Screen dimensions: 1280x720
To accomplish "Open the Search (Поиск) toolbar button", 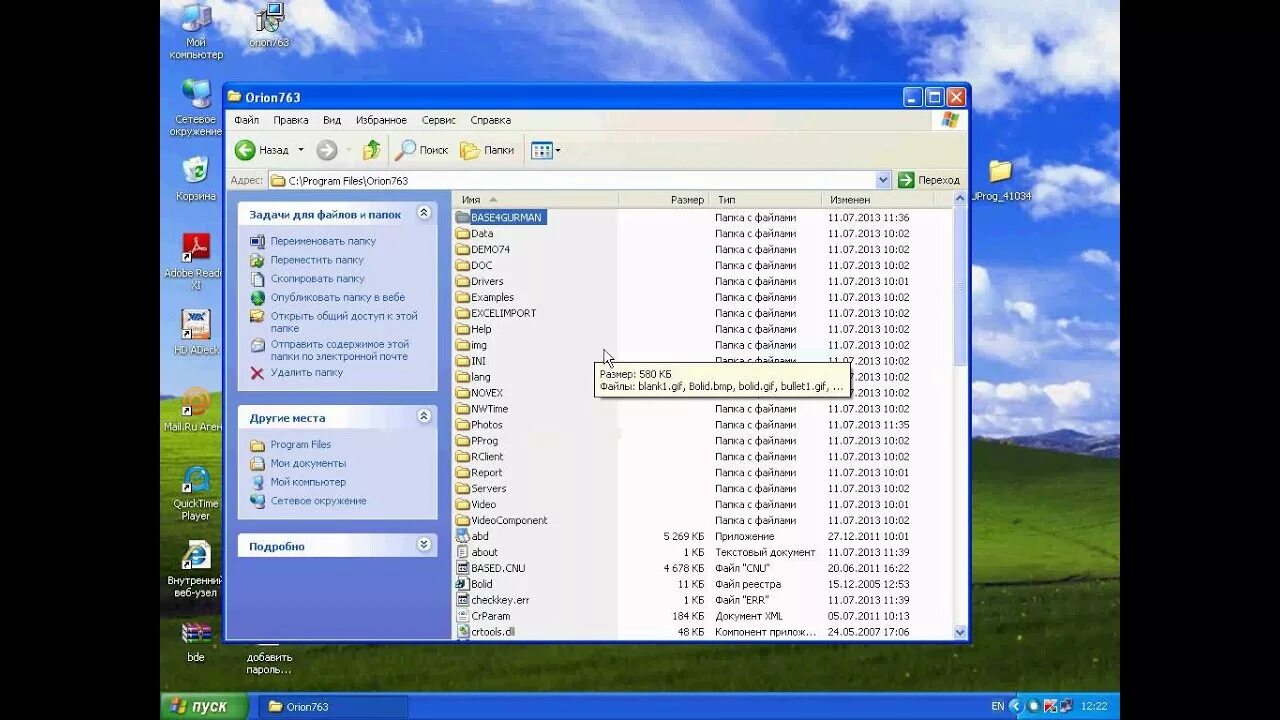I will point(421,150).
